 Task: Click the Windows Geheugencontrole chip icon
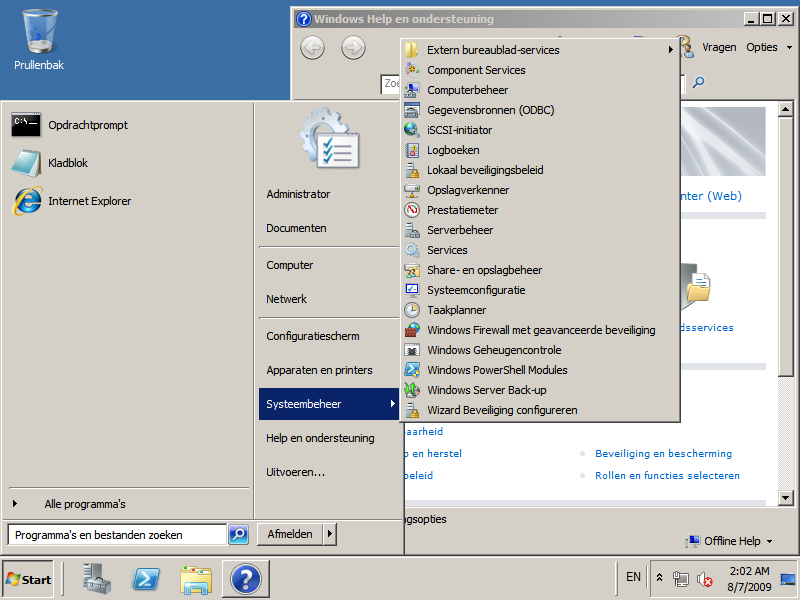412,350
